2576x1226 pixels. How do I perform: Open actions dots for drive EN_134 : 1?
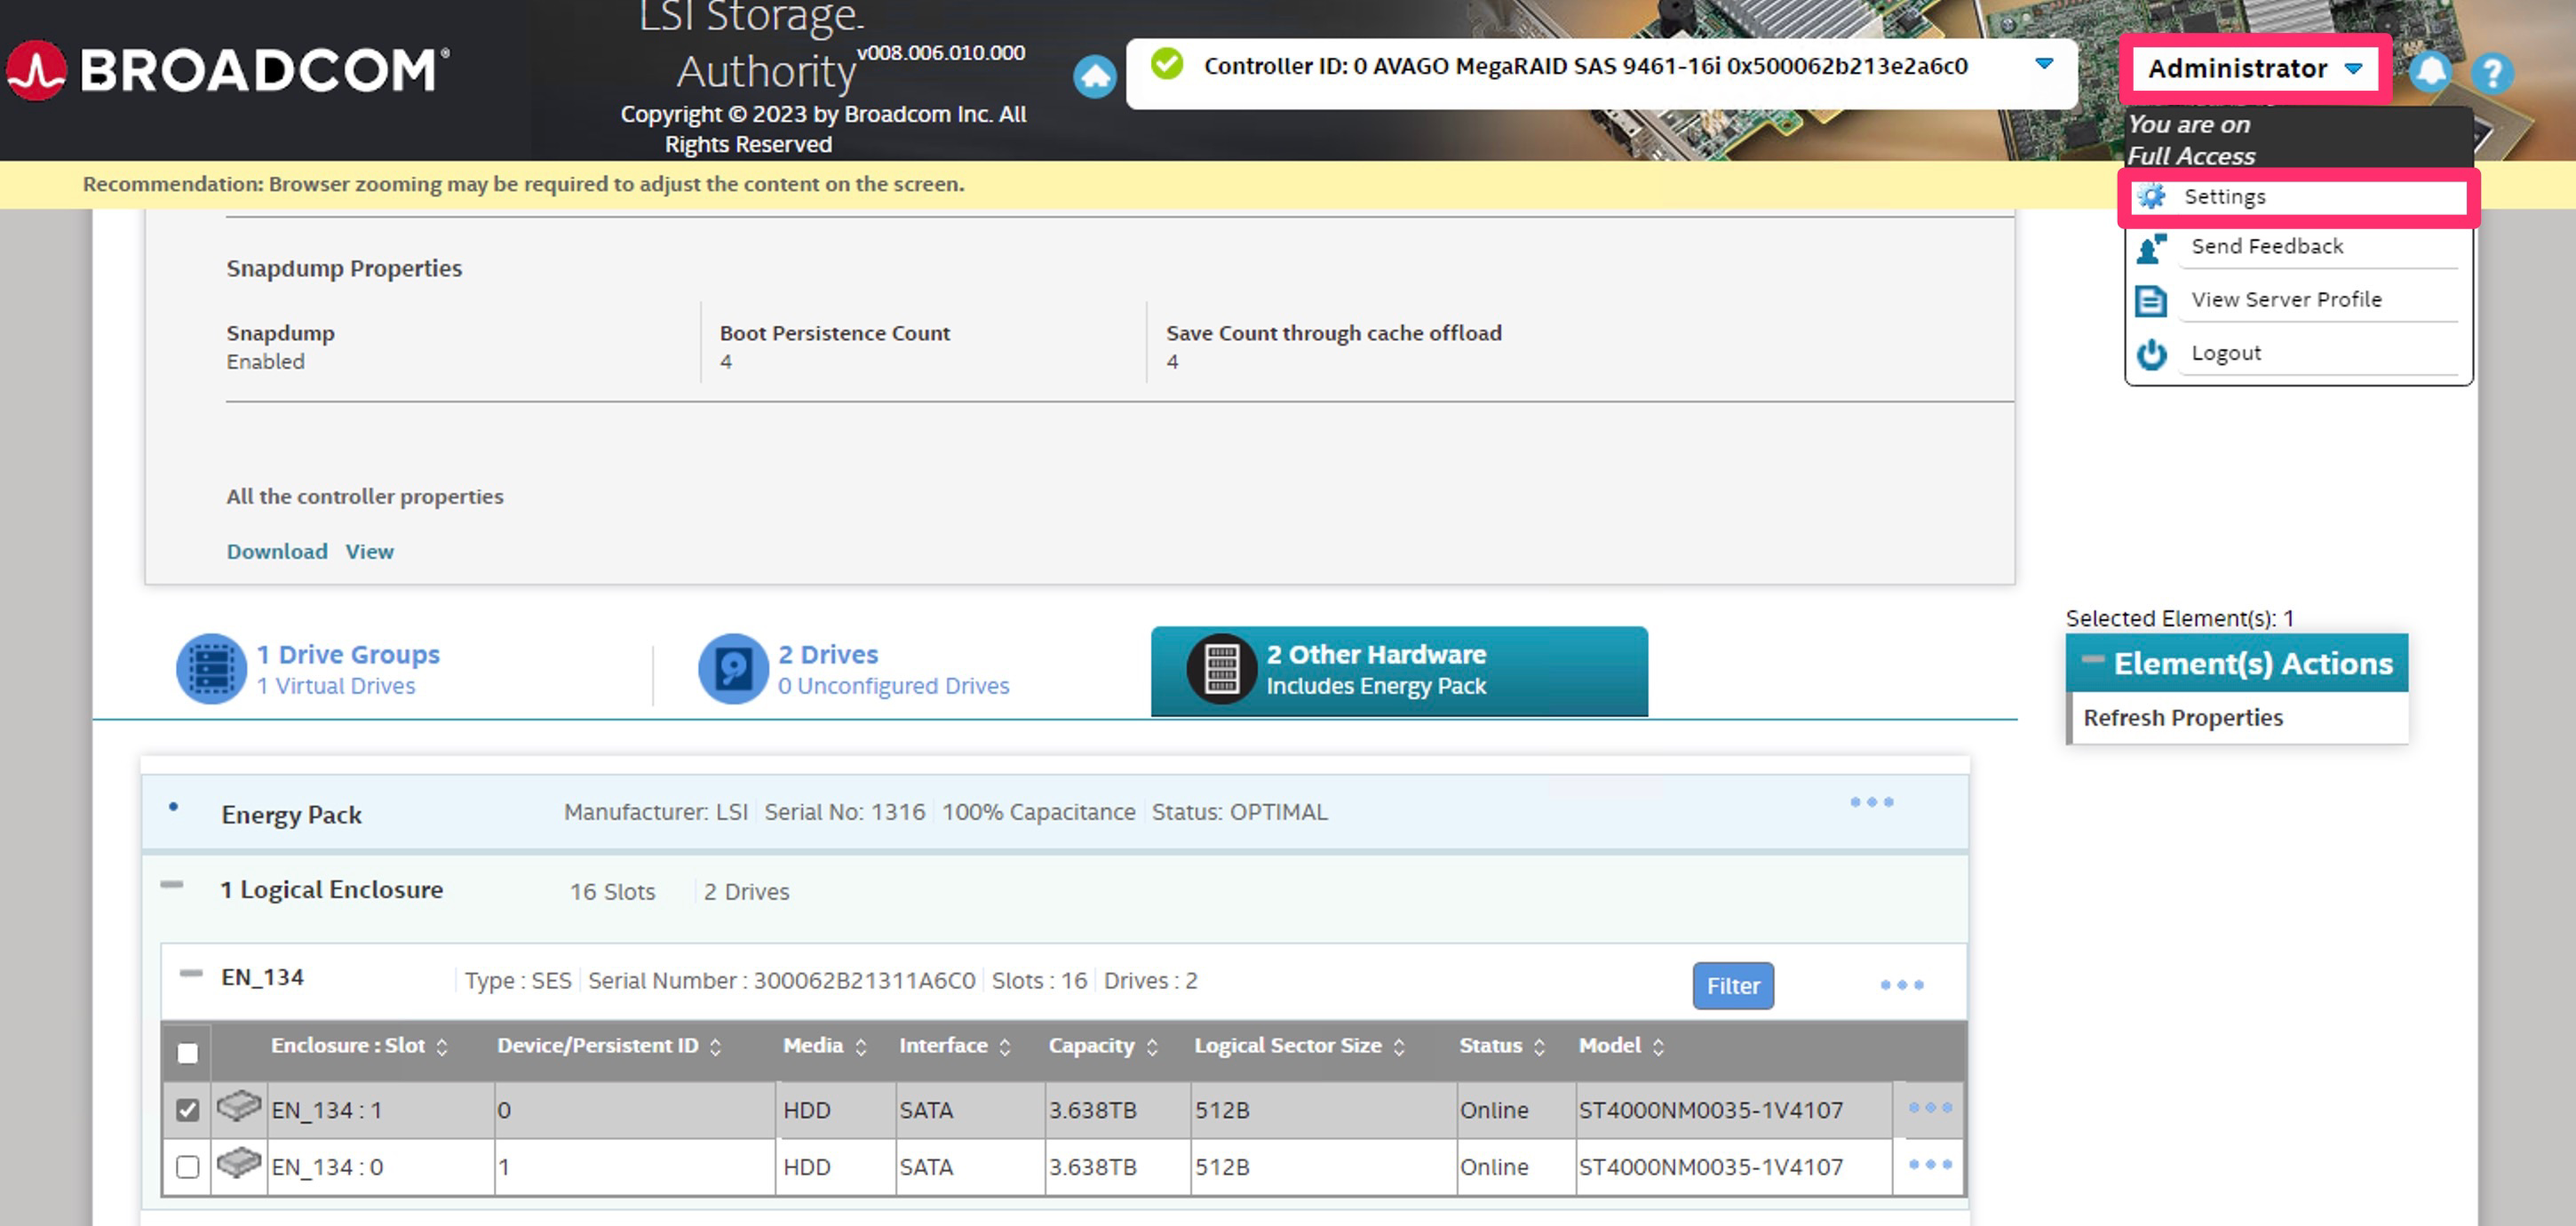[1929, 1108]
